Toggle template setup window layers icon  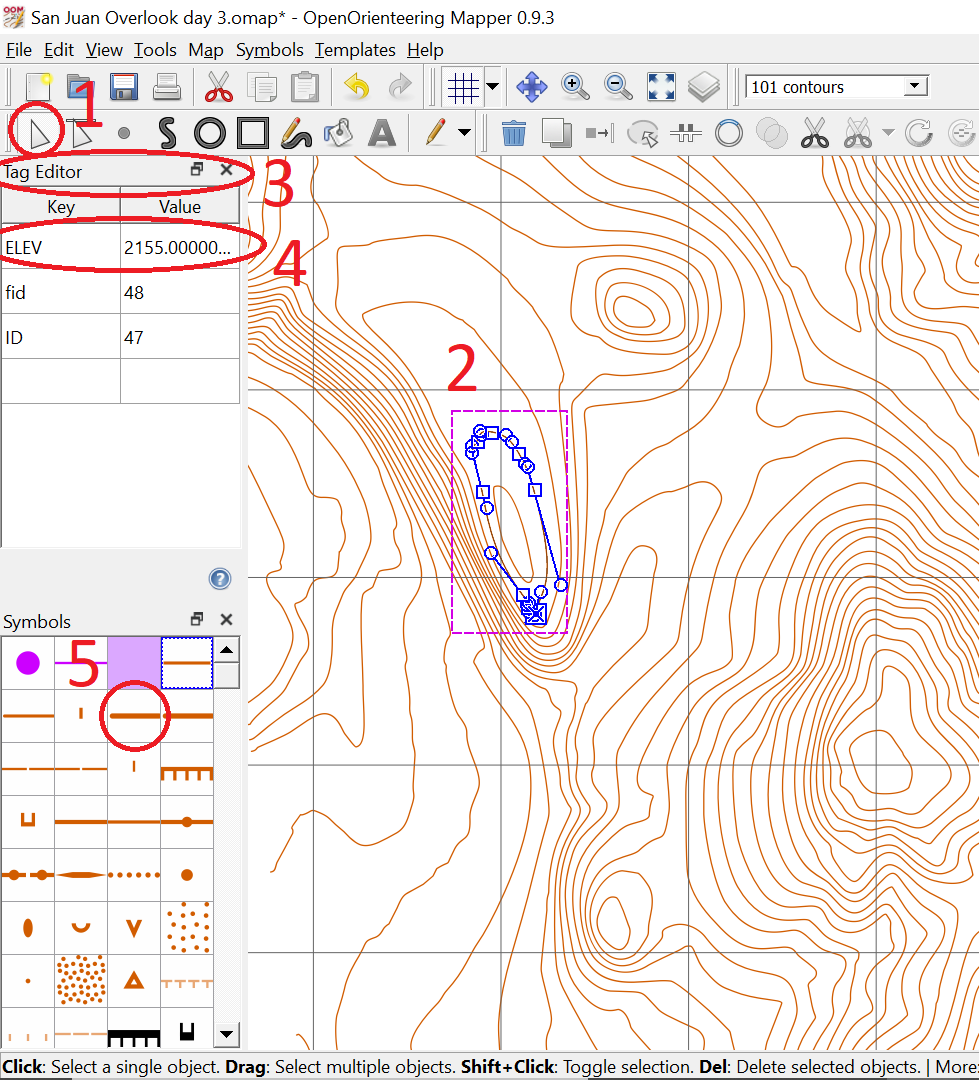(x=704, y=87)
